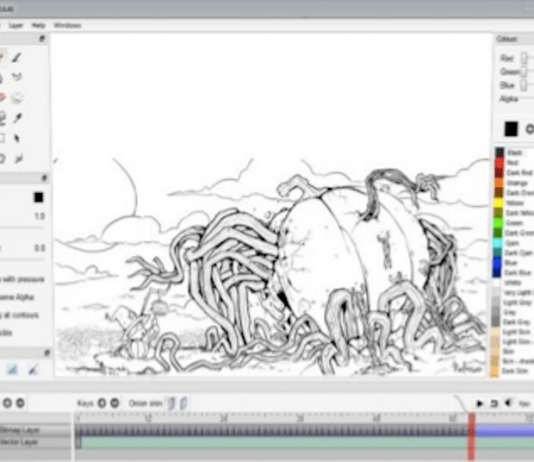Select Dark Skin in the palette list
Screen dimensions: 534x462
coord(514,371)
